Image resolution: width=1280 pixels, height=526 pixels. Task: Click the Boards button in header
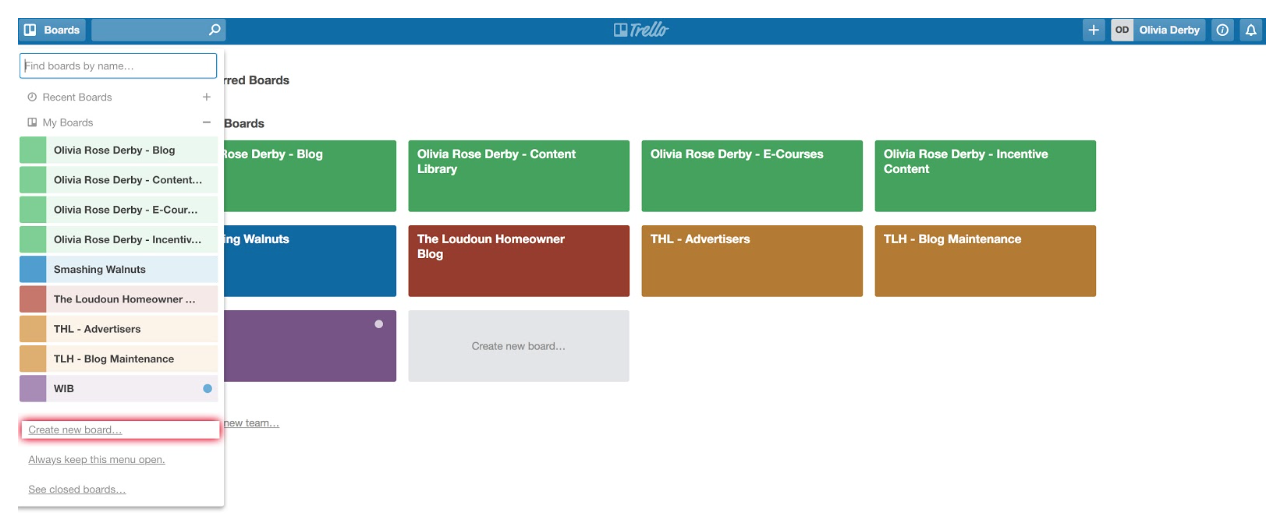point(52,30)
